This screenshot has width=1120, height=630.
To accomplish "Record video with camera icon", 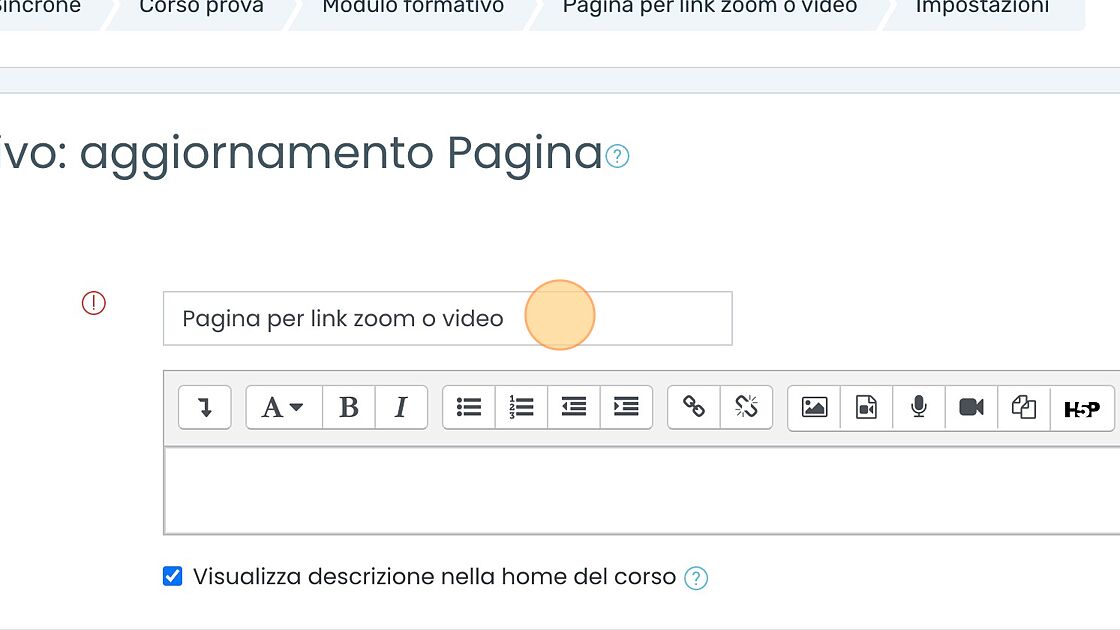I will pyautogui.click(x=971, y=407).
